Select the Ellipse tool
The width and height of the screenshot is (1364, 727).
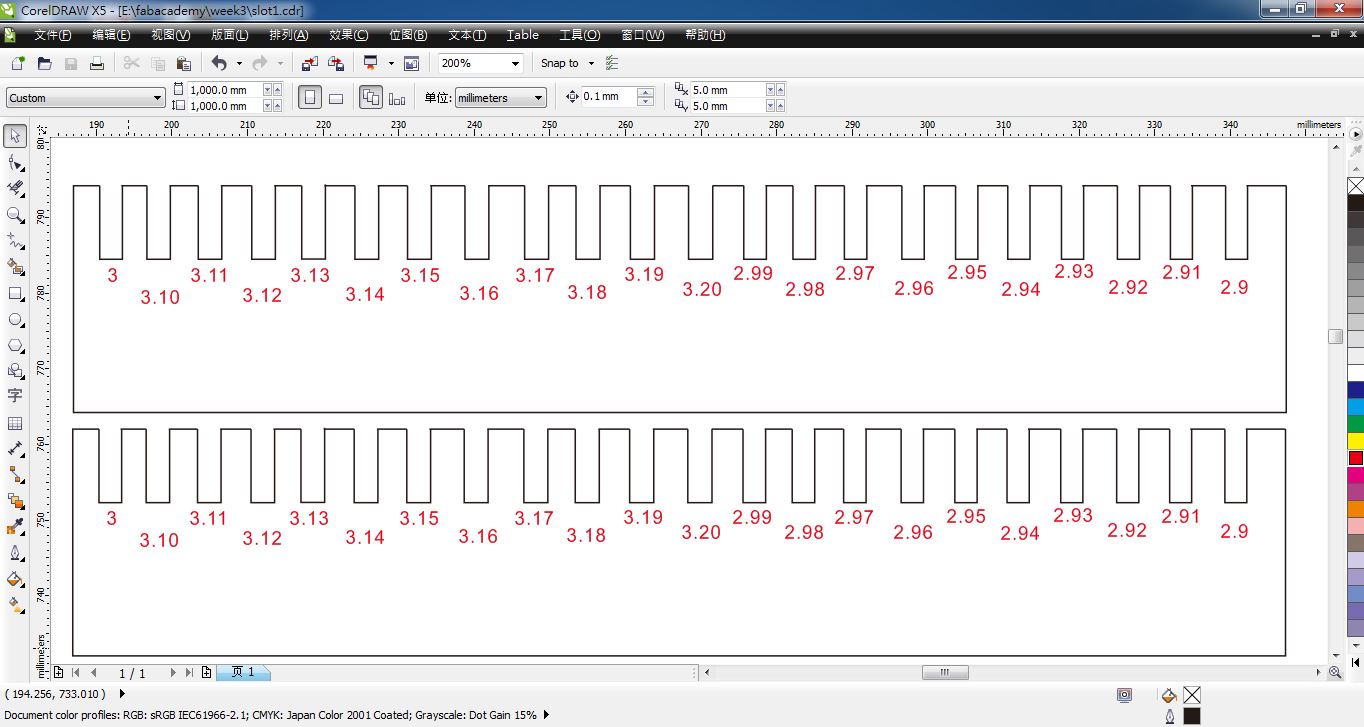coord(15,320)
